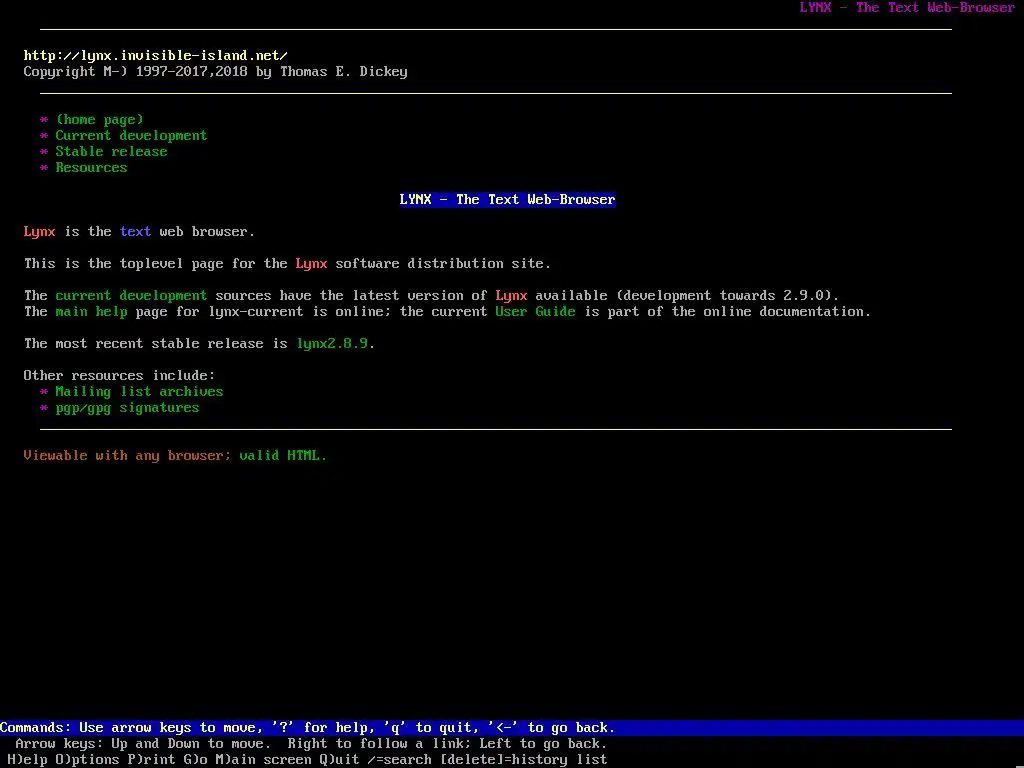Follow the (home page) link
The width and height of the screenshot is (1024, 768).
click(99, 120)
